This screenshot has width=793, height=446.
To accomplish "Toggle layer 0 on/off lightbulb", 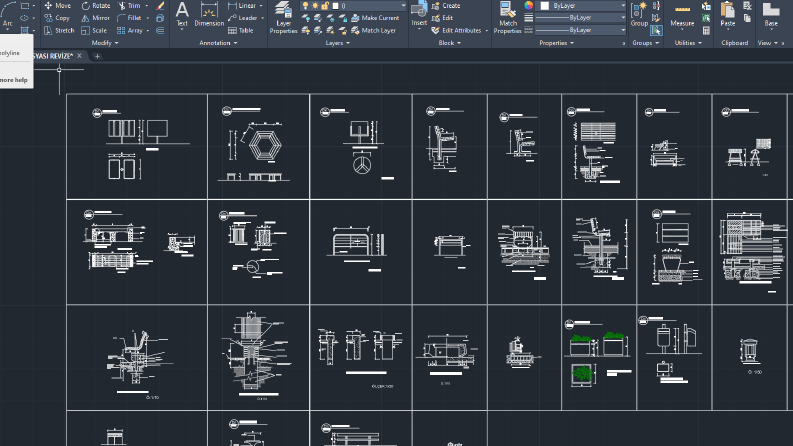I will 305,6.
